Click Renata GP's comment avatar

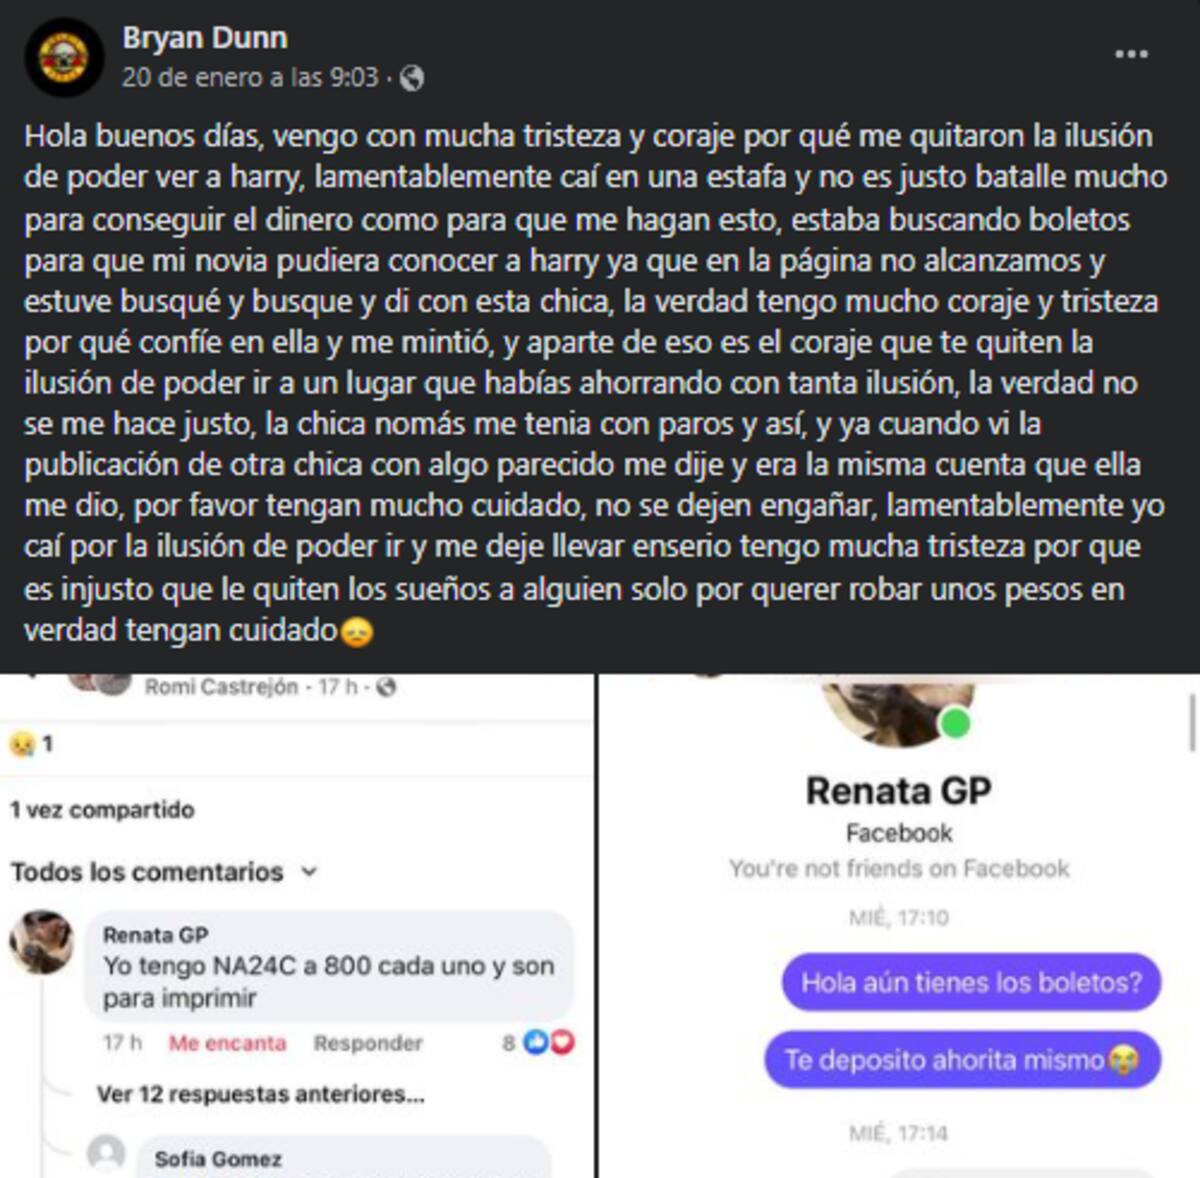pos(41,942)
